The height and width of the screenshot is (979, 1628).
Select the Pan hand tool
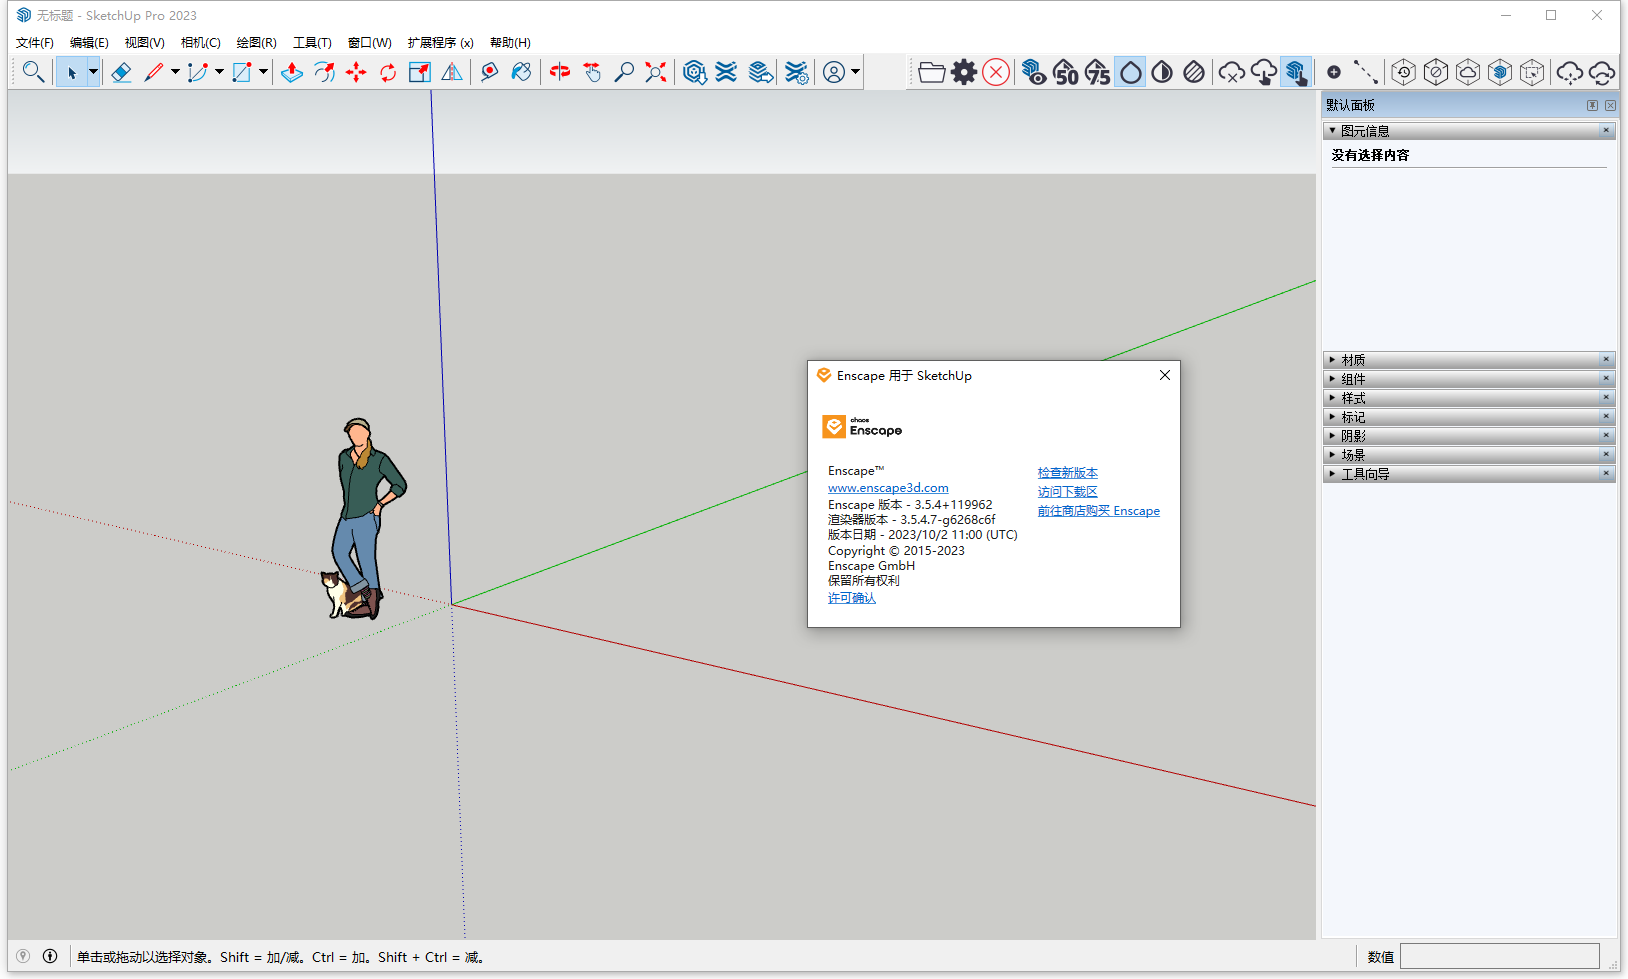(592, 72)
